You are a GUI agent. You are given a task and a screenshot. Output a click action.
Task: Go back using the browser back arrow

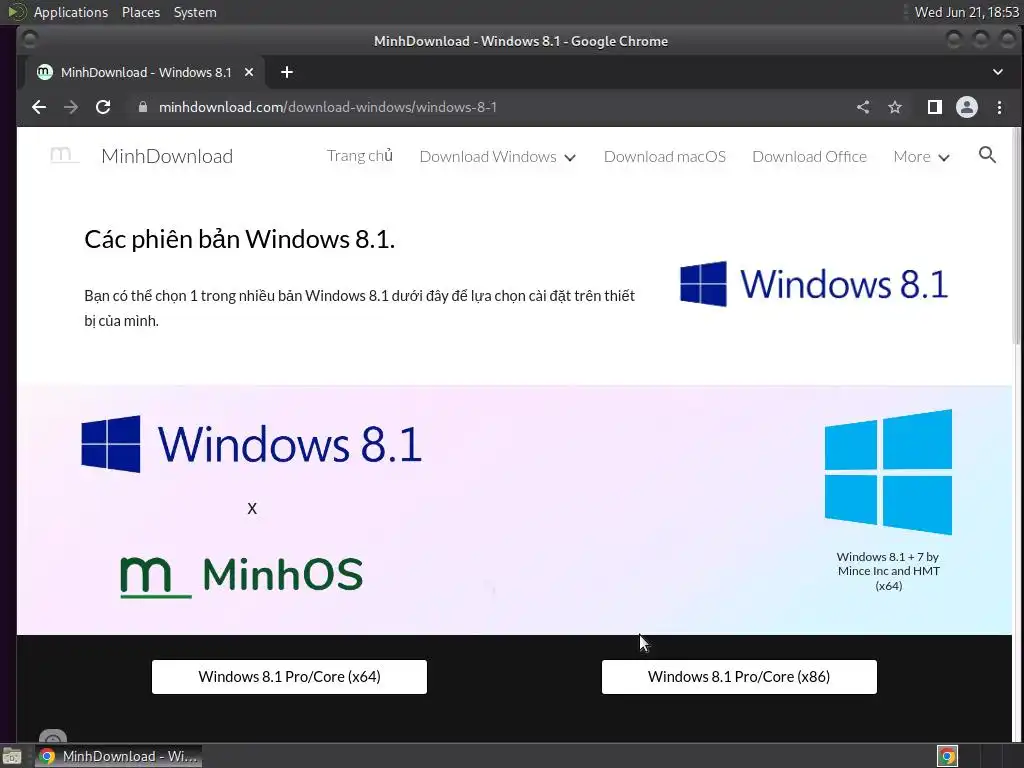point(39,107)
